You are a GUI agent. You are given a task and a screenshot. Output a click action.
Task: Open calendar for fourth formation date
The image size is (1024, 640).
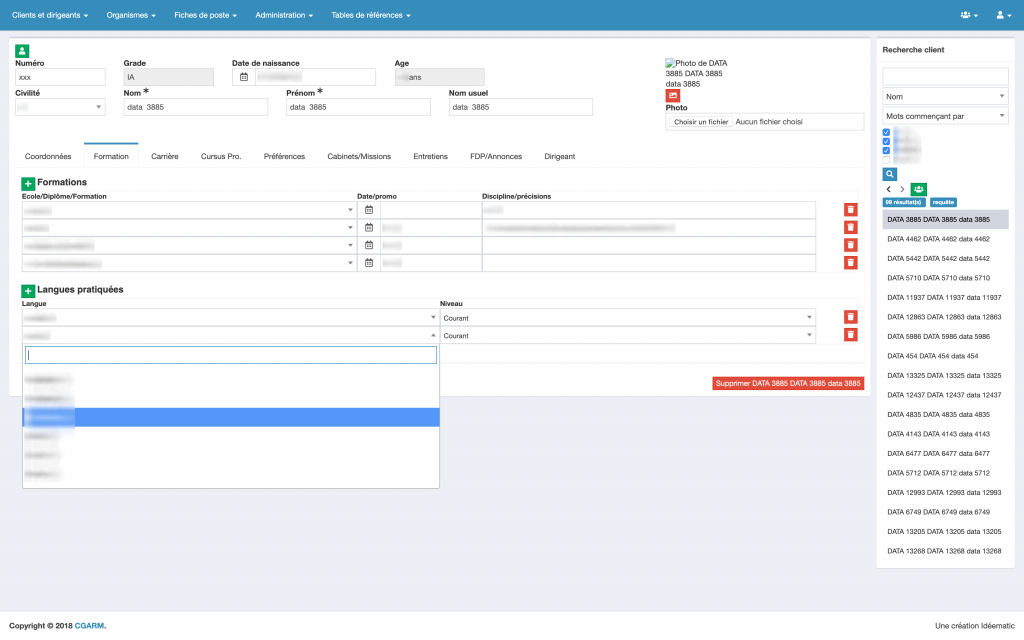coord(369,263)
